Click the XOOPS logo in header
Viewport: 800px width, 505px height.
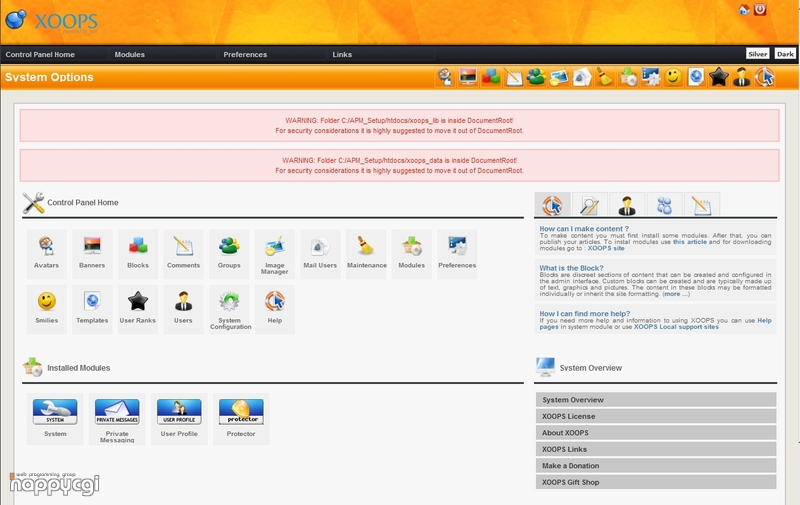52,20
